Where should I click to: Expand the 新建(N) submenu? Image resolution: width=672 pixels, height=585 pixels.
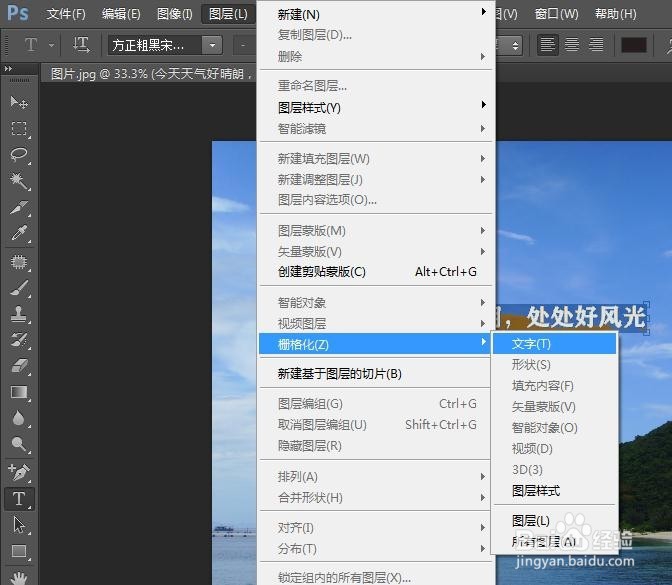pyautogui.click(x=376, y=14)
